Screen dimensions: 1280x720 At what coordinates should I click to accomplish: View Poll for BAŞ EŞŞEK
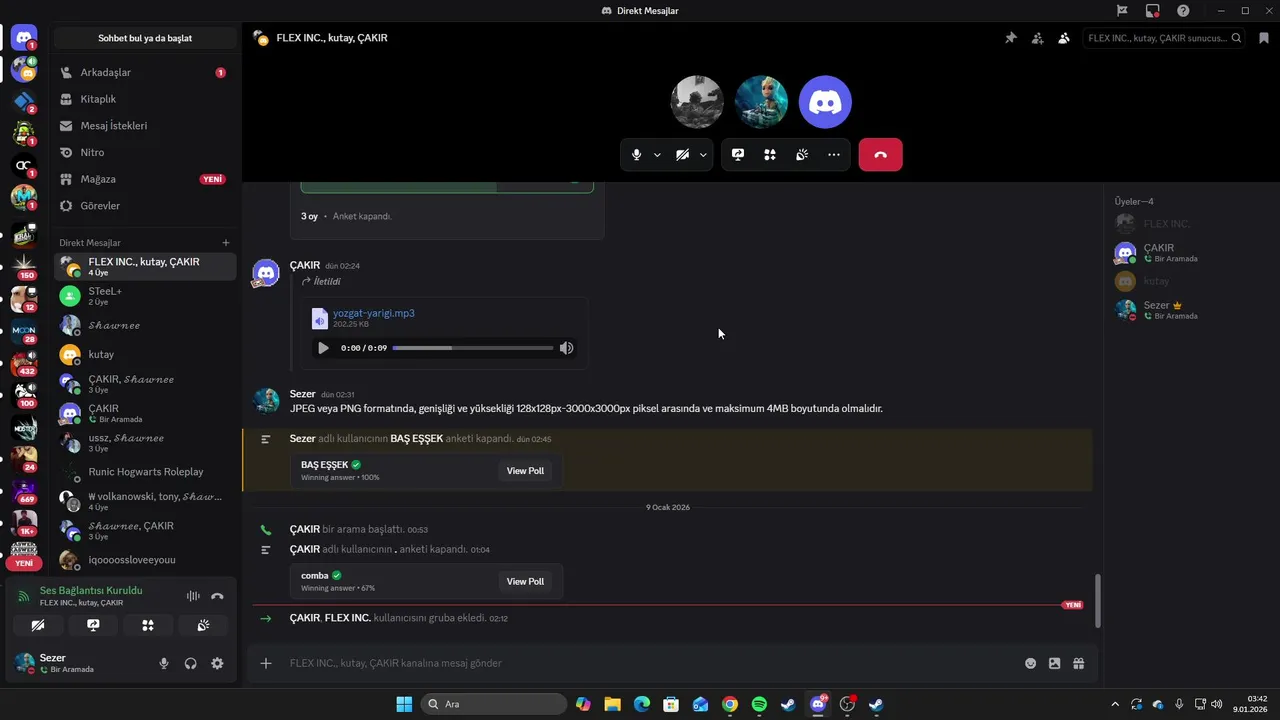coord(525,471)
